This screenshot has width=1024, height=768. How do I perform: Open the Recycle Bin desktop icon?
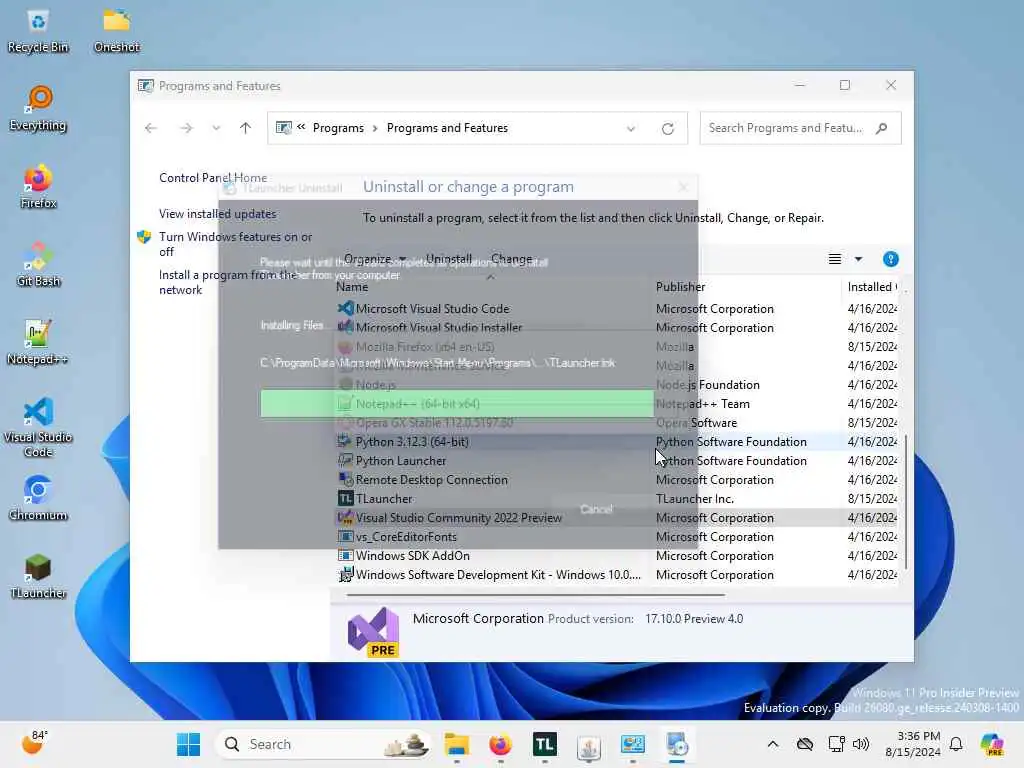pyautogui.click(x=38, y=31)
